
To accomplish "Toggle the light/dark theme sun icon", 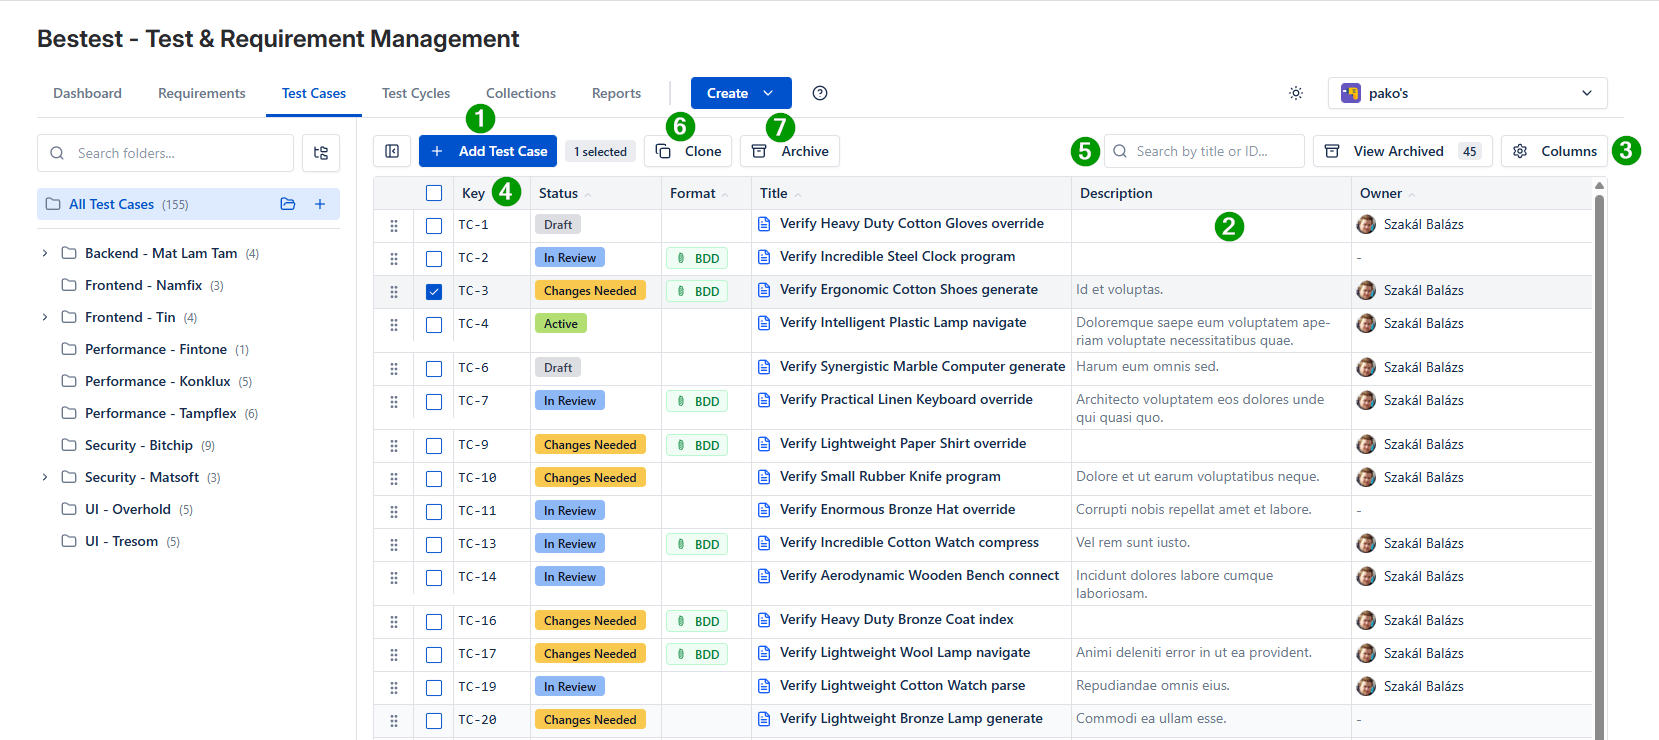I will [x=1296, y=93].
